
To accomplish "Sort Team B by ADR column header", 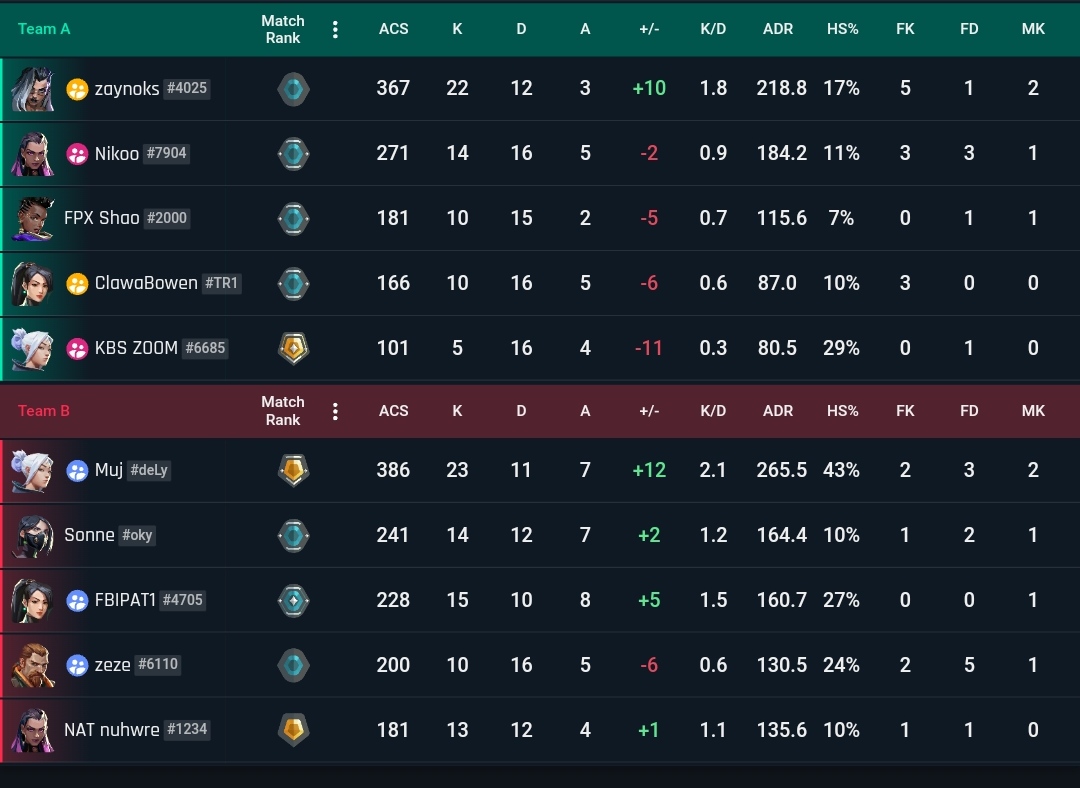I will [778, 411].
